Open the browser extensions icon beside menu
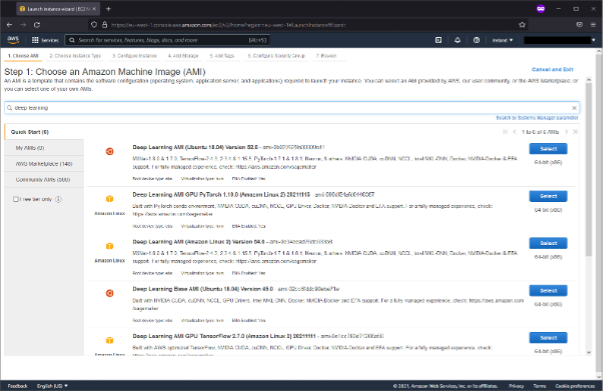Screen dimensions: 604x392 [579, 25]
